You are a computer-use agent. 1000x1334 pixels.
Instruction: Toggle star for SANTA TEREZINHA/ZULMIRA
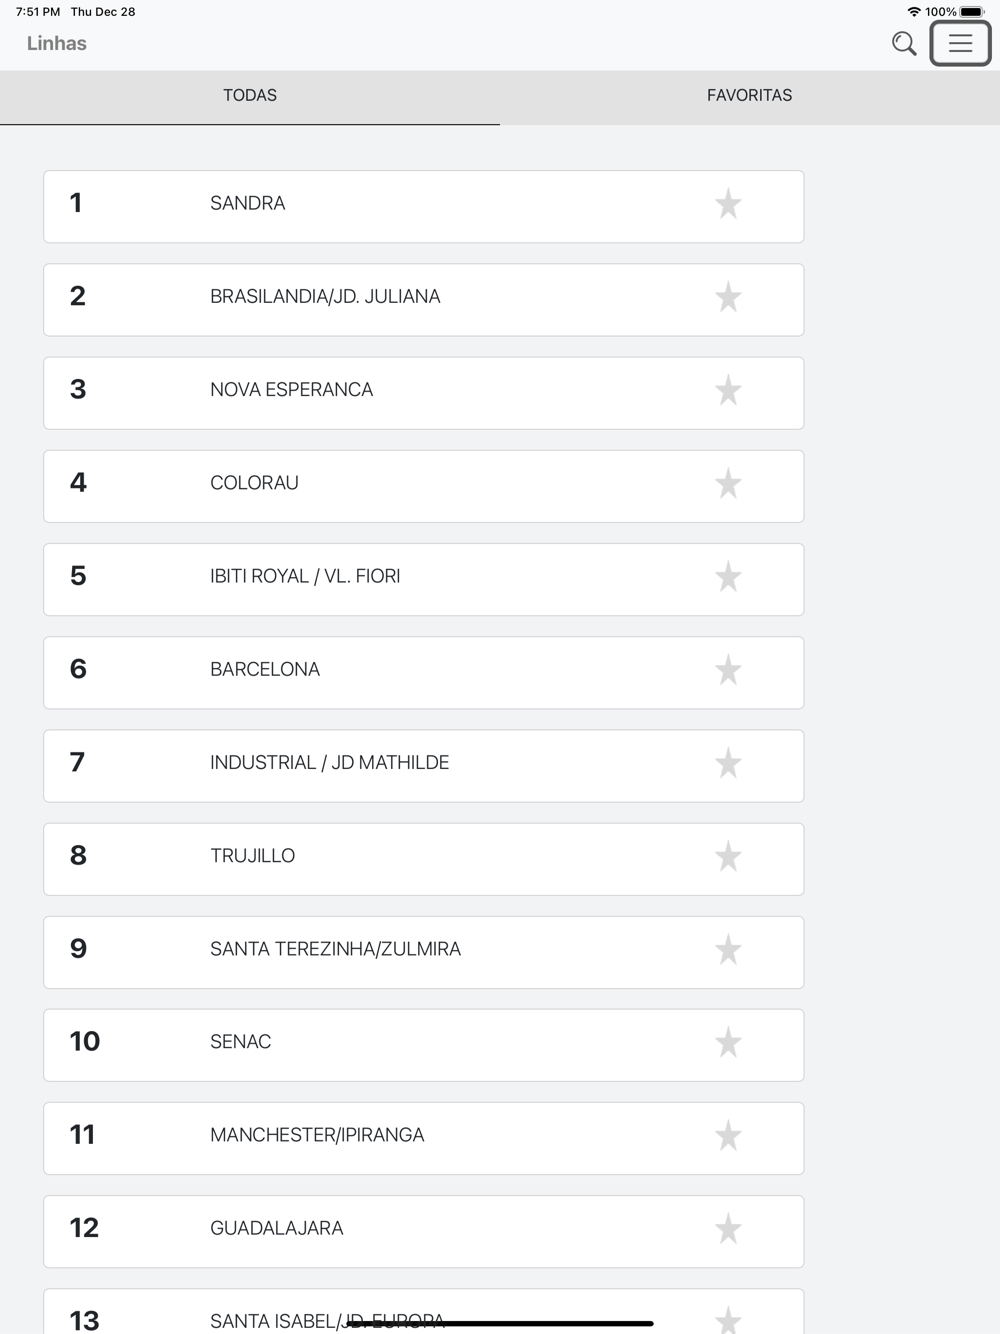(728, 949)
